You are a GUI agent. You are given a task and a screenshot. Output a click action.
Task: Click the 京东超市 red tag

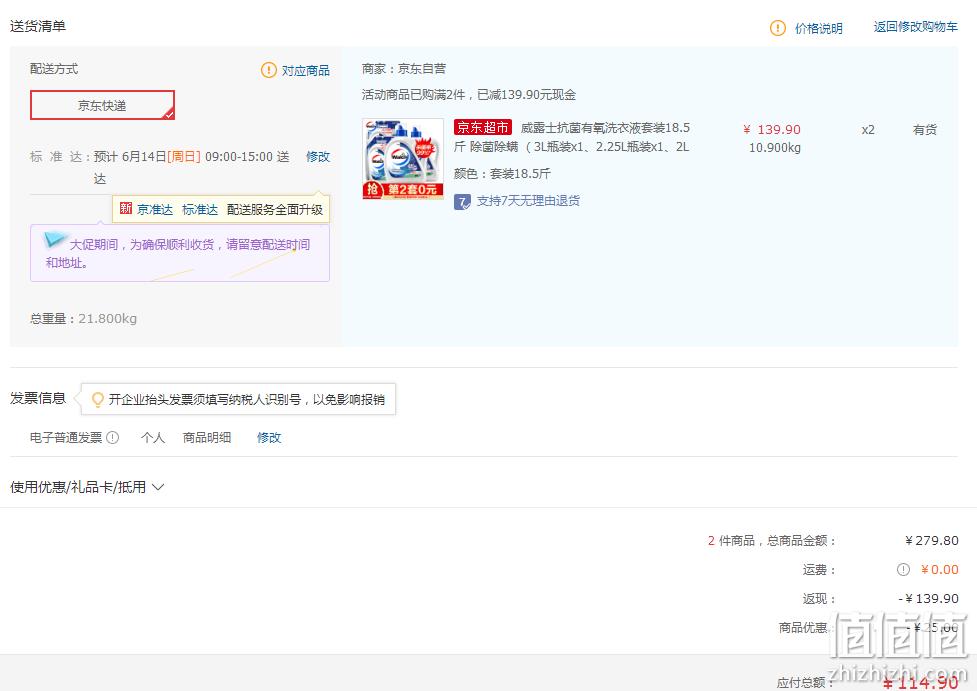(x=483, y=128)
